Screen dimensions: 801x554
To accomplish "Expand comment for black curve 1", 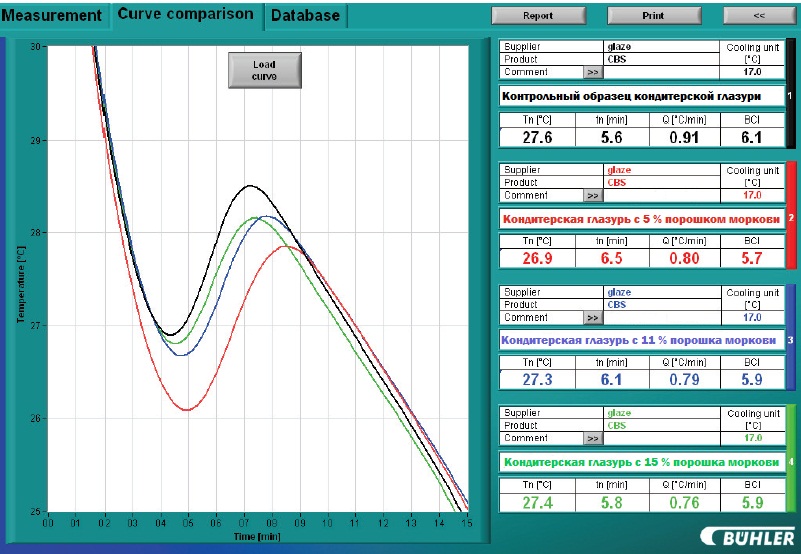I will pos(592,72).
